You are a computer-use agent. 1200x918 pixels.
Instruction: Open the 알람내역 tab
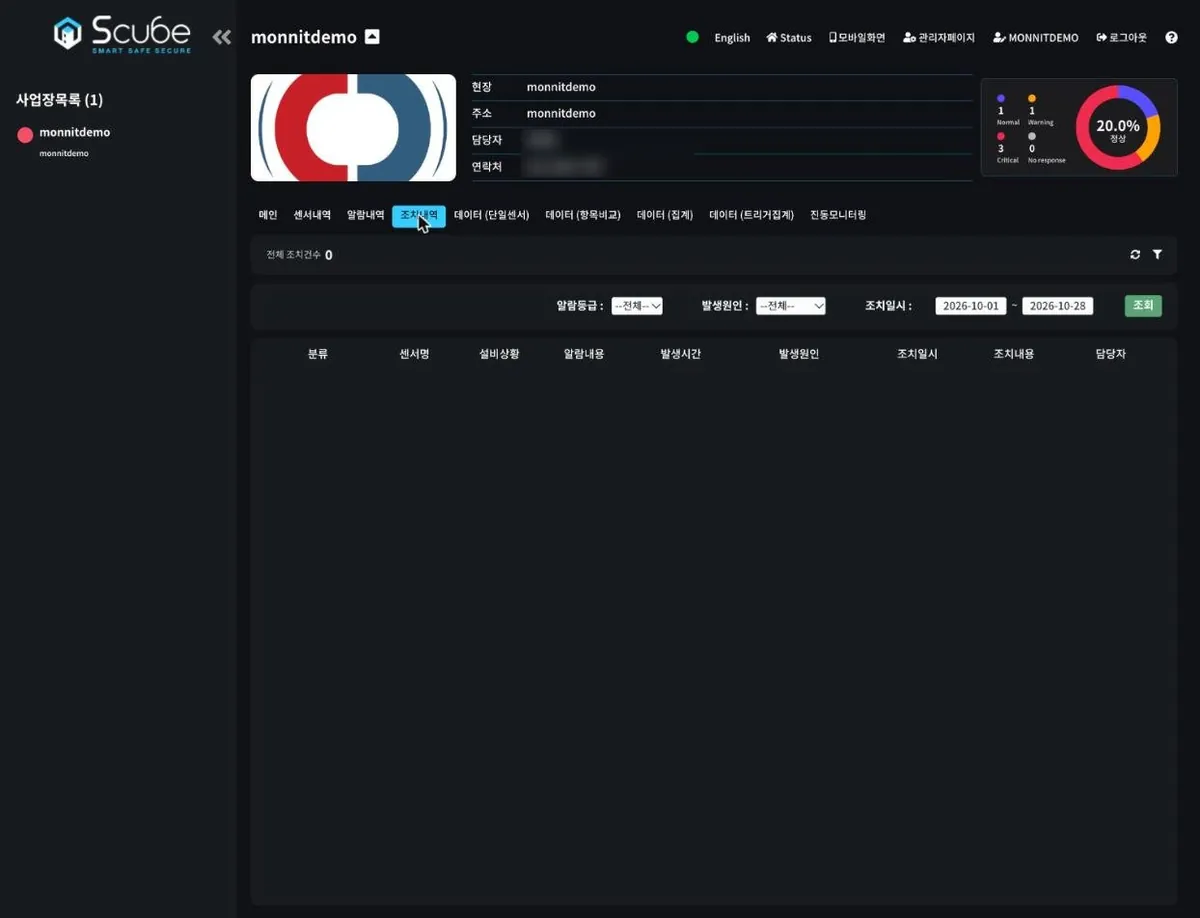coord(365,215)
